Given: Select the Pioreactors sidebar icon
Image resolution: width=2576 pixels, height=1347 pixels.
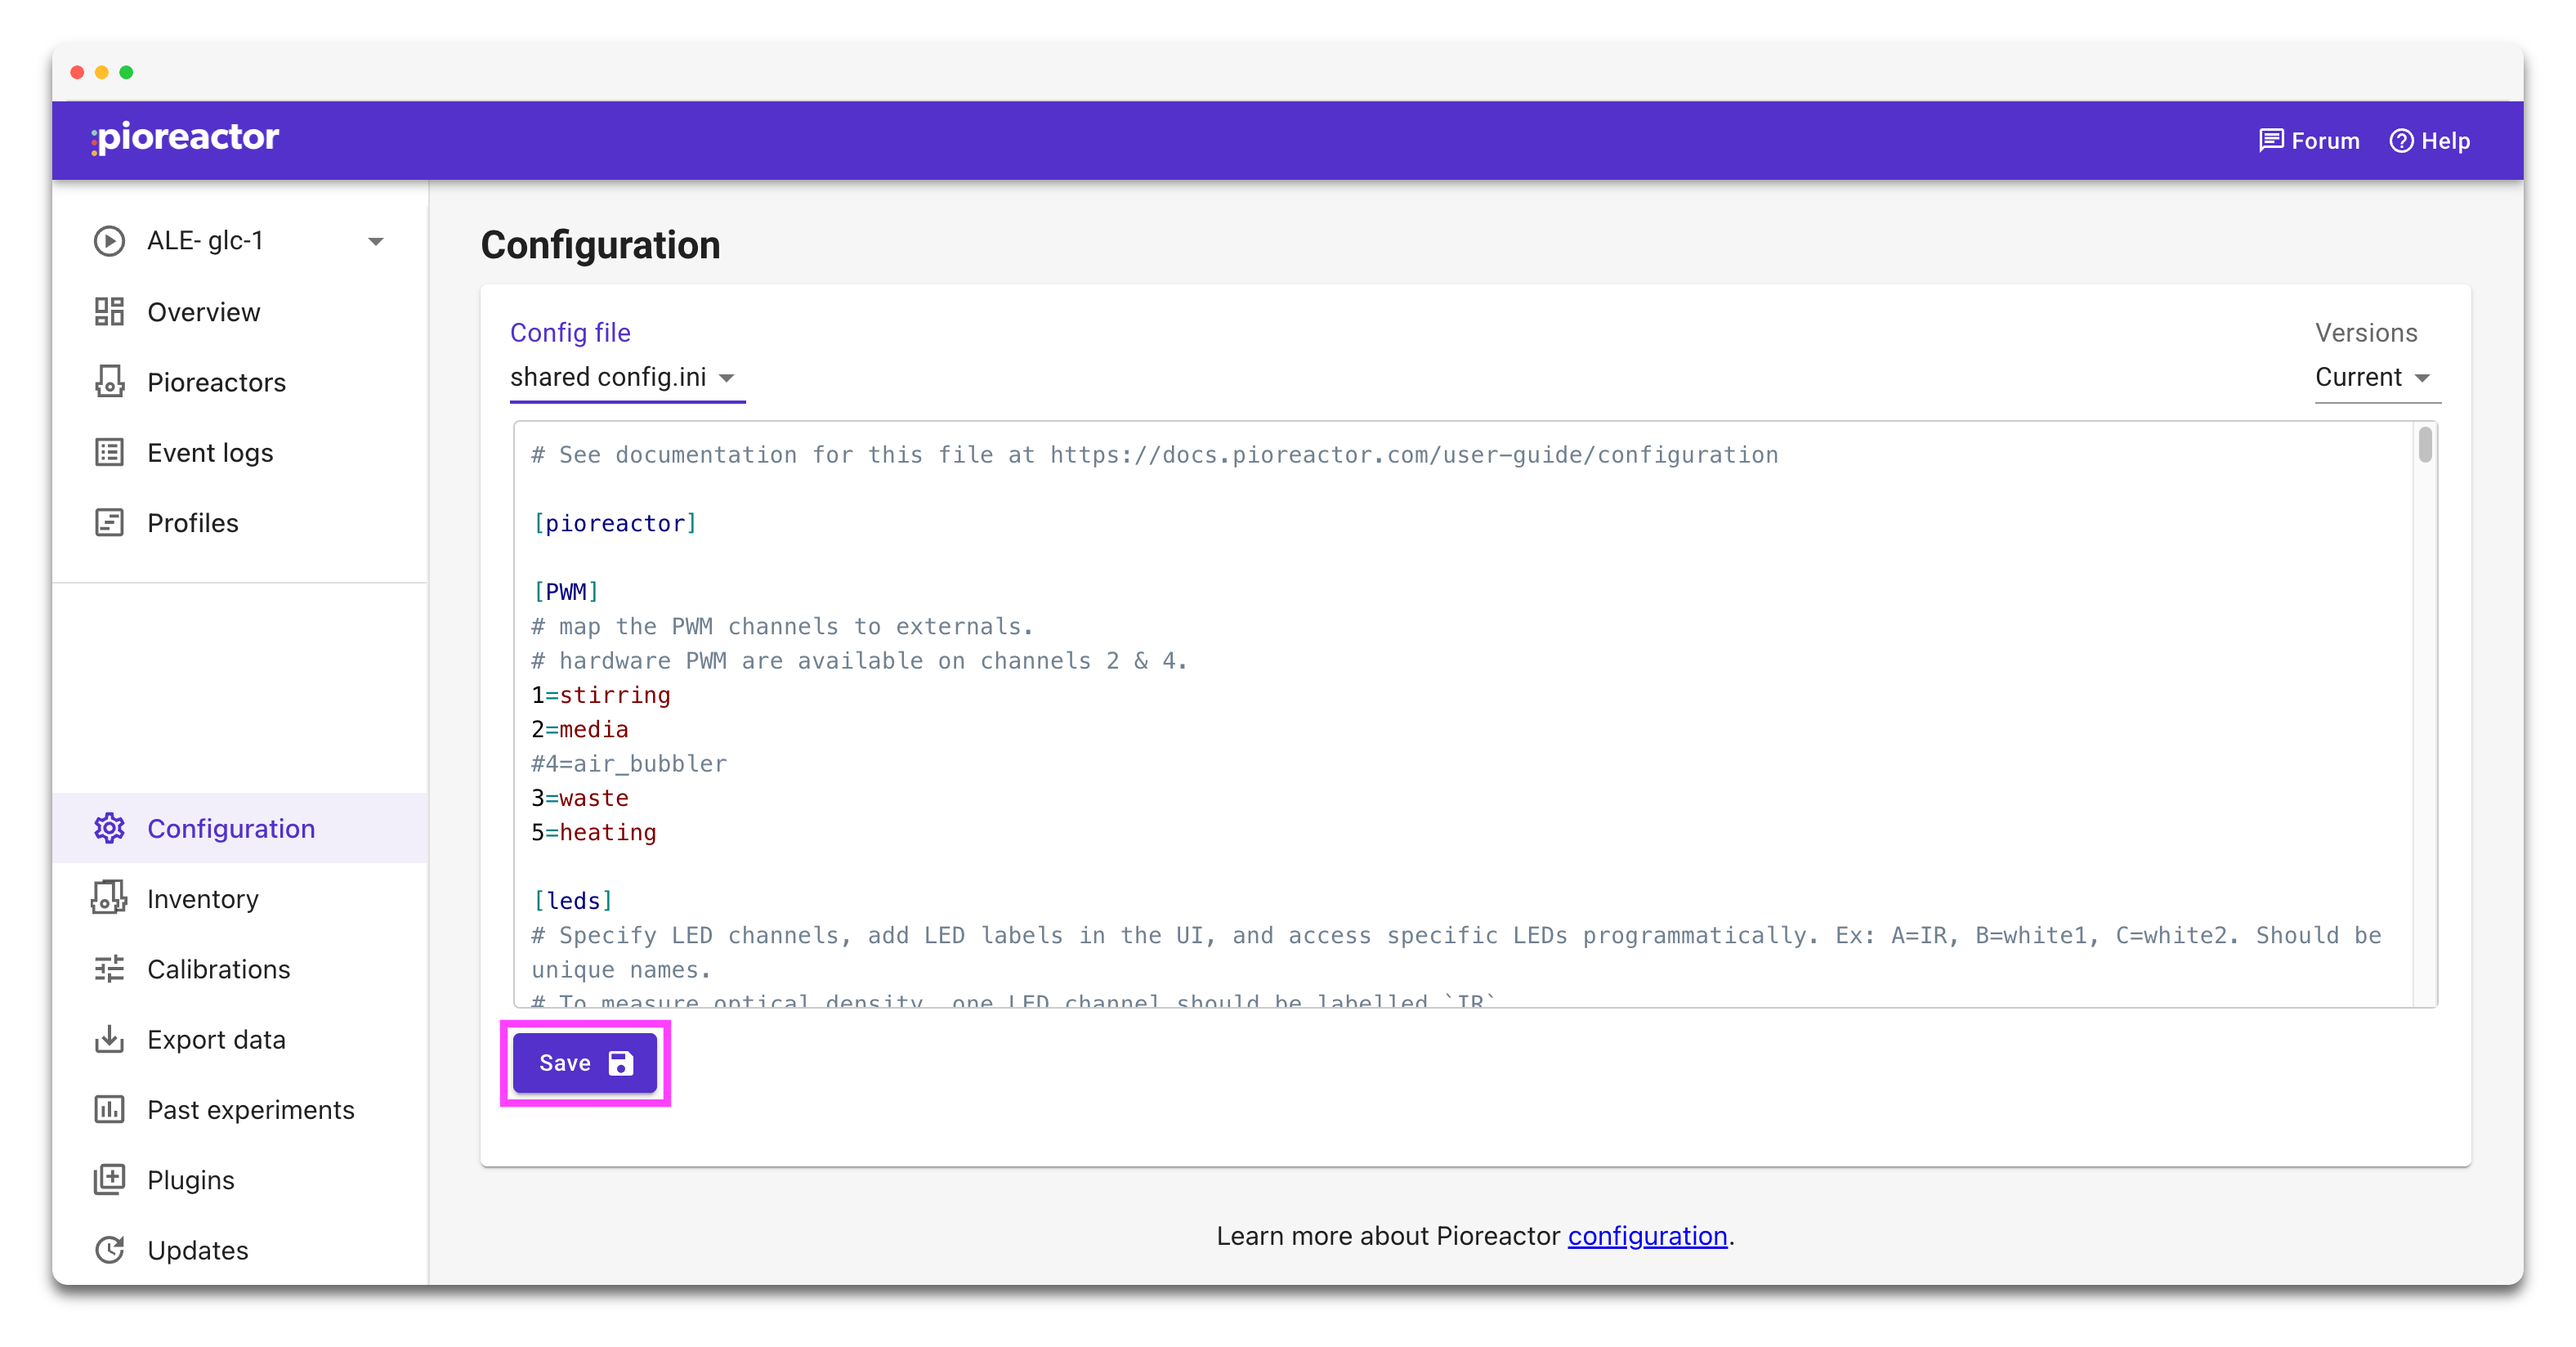Looking at the screenshot, I should tap(110, 382).
